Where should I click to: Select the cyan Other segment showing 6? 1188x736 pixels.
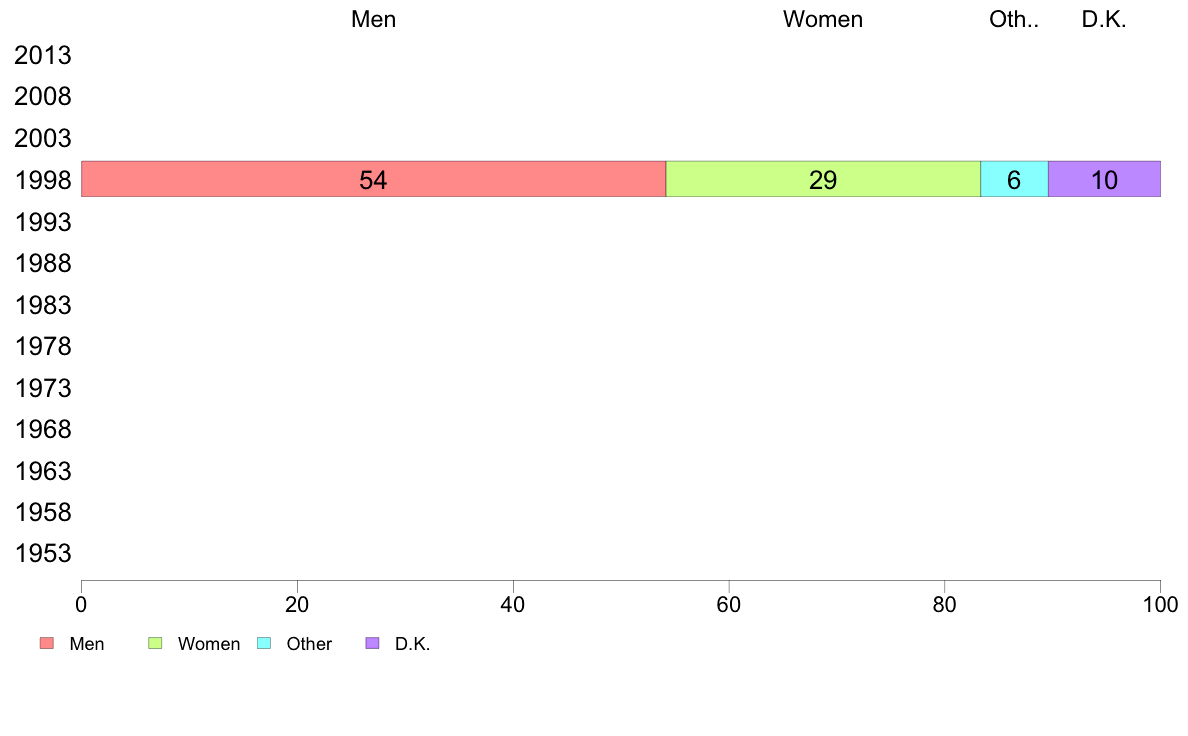(x=1014, y=179)
